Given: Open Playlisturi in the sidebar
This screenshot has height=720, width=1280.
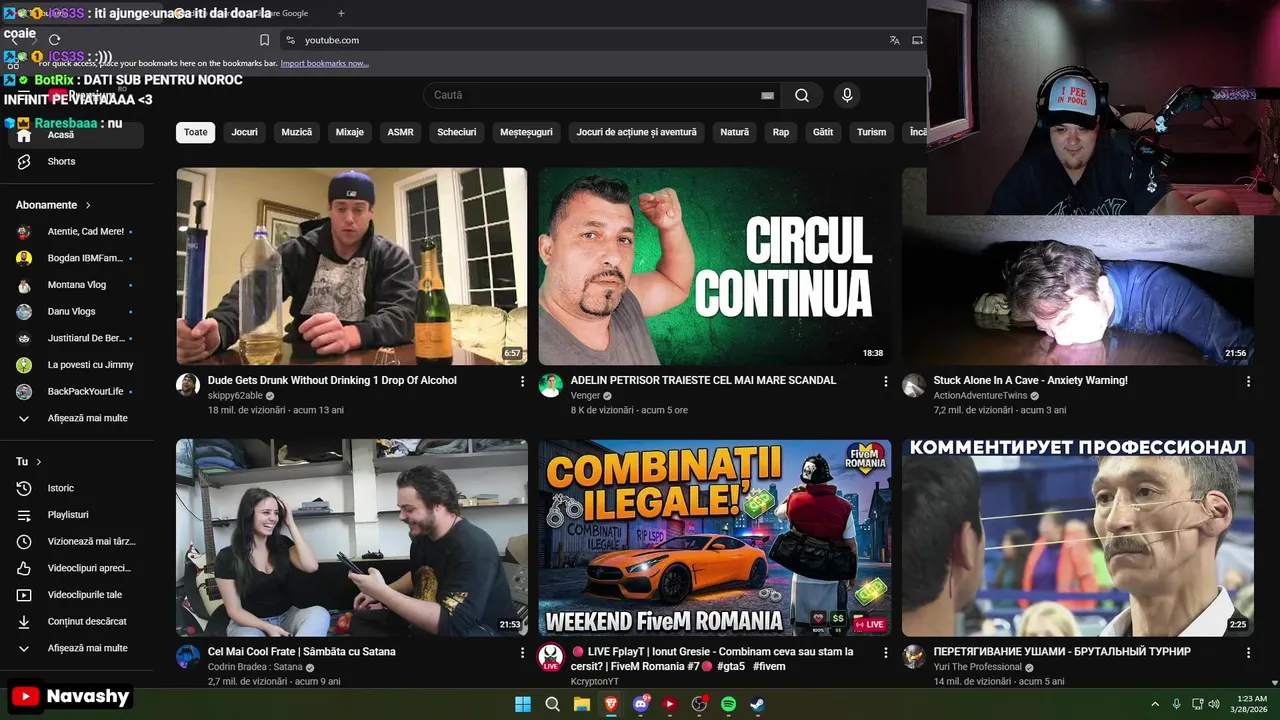Looking at the screenshot, I should (76, 515).
